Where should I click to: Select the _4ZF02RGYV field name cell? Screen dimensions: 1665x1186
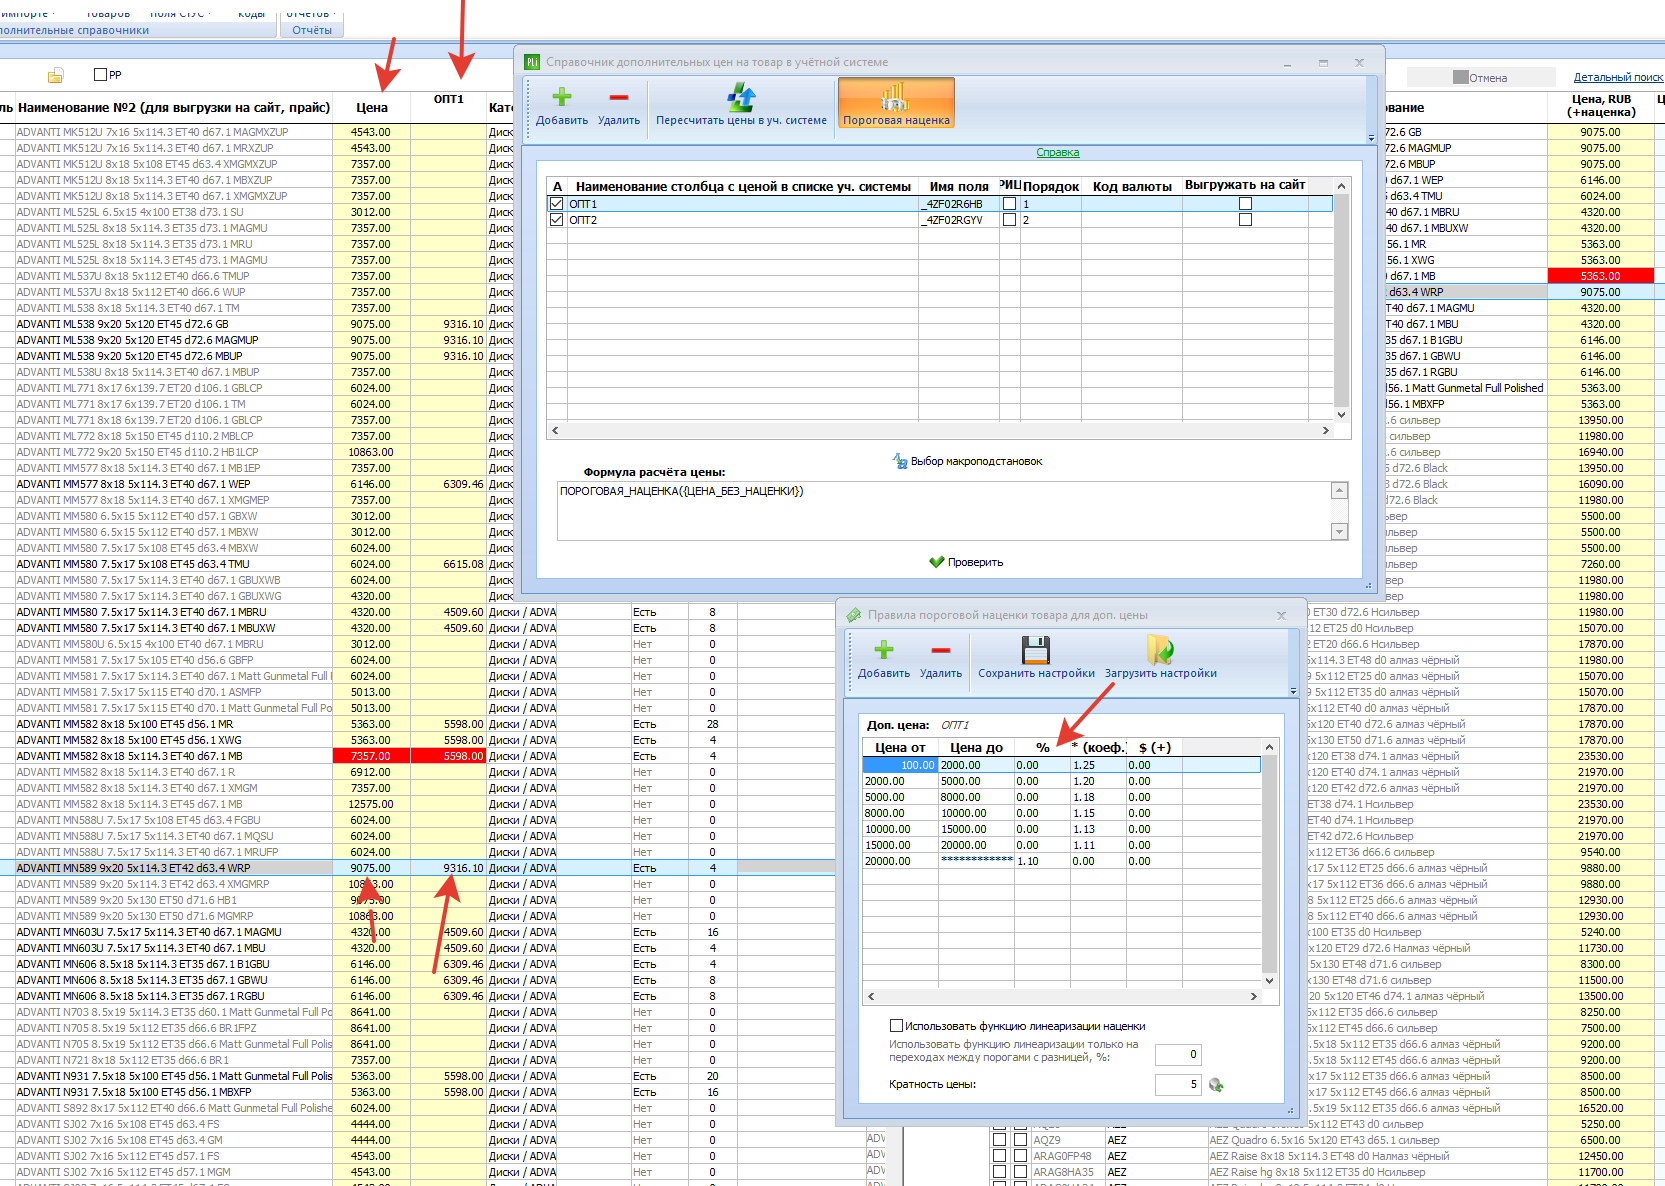[959, 220]
